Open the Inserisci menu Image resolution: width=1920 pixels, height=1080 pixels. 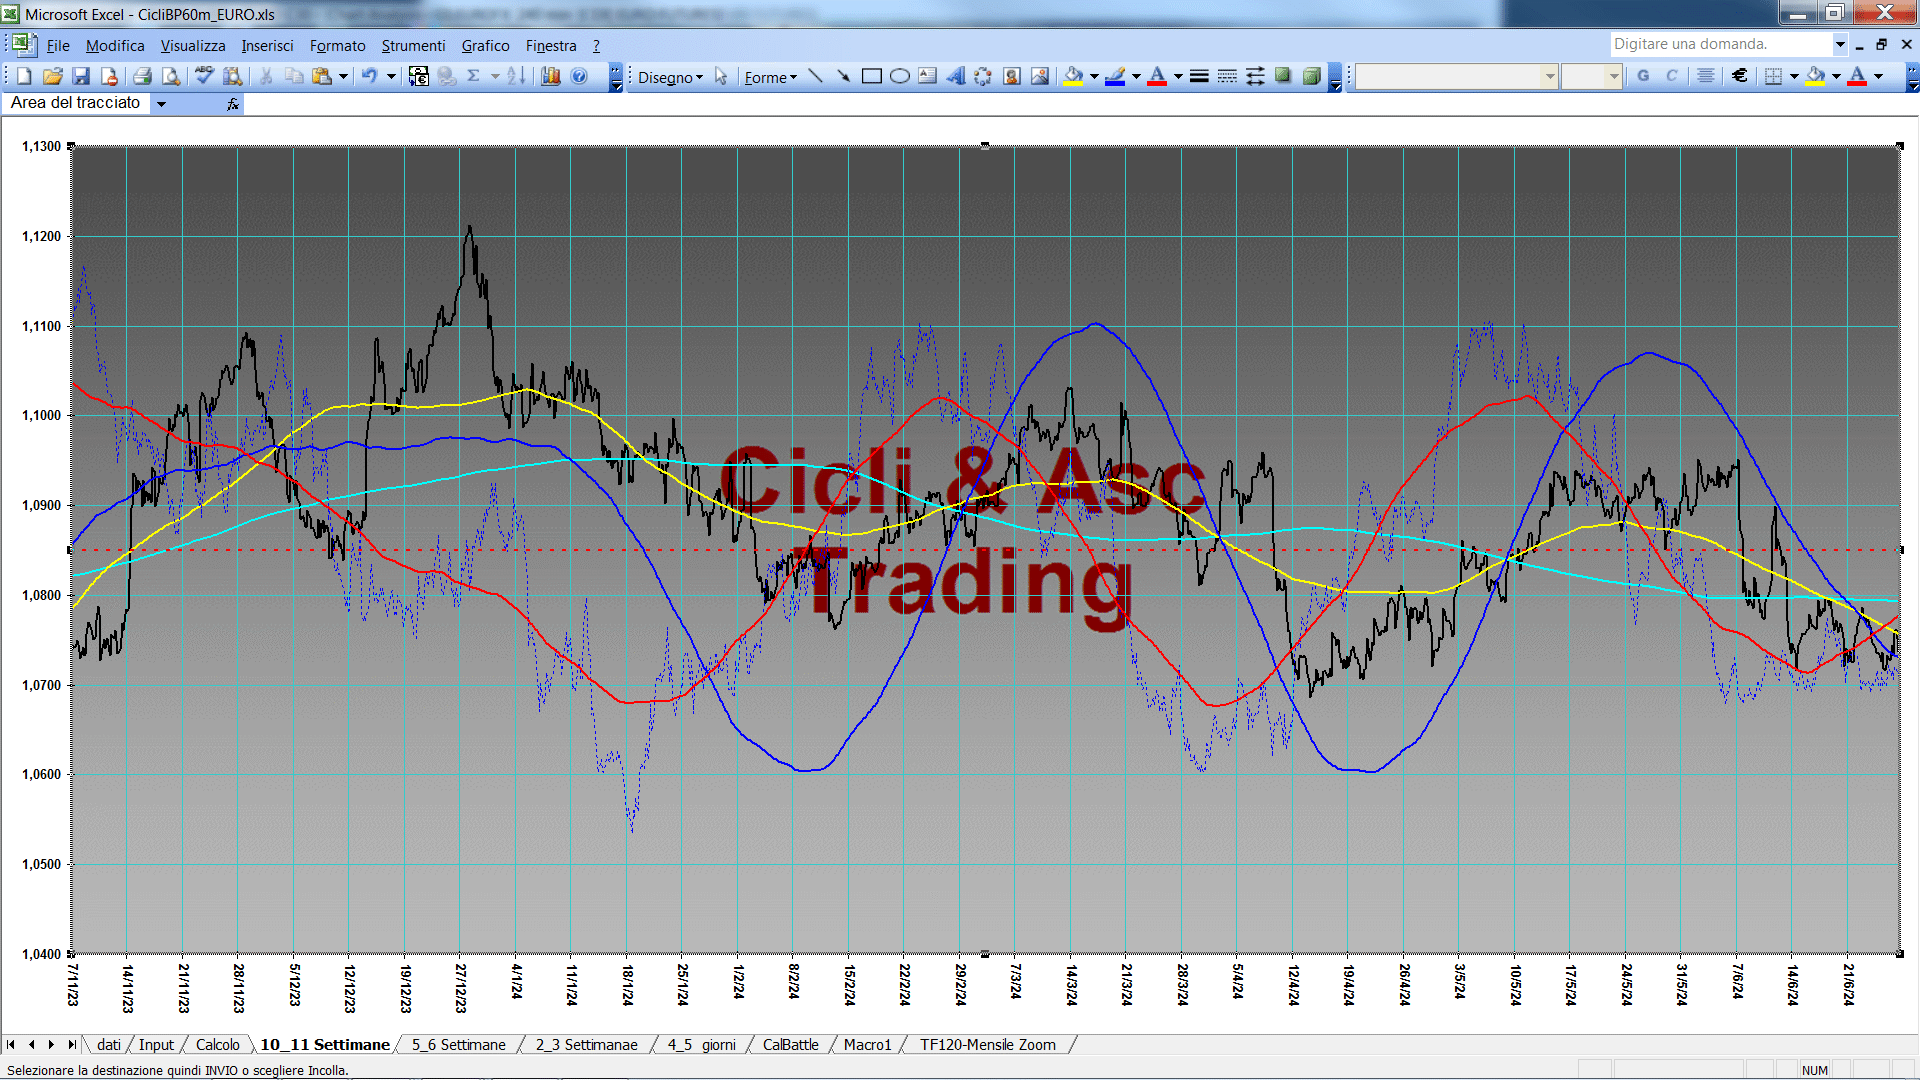267,46
